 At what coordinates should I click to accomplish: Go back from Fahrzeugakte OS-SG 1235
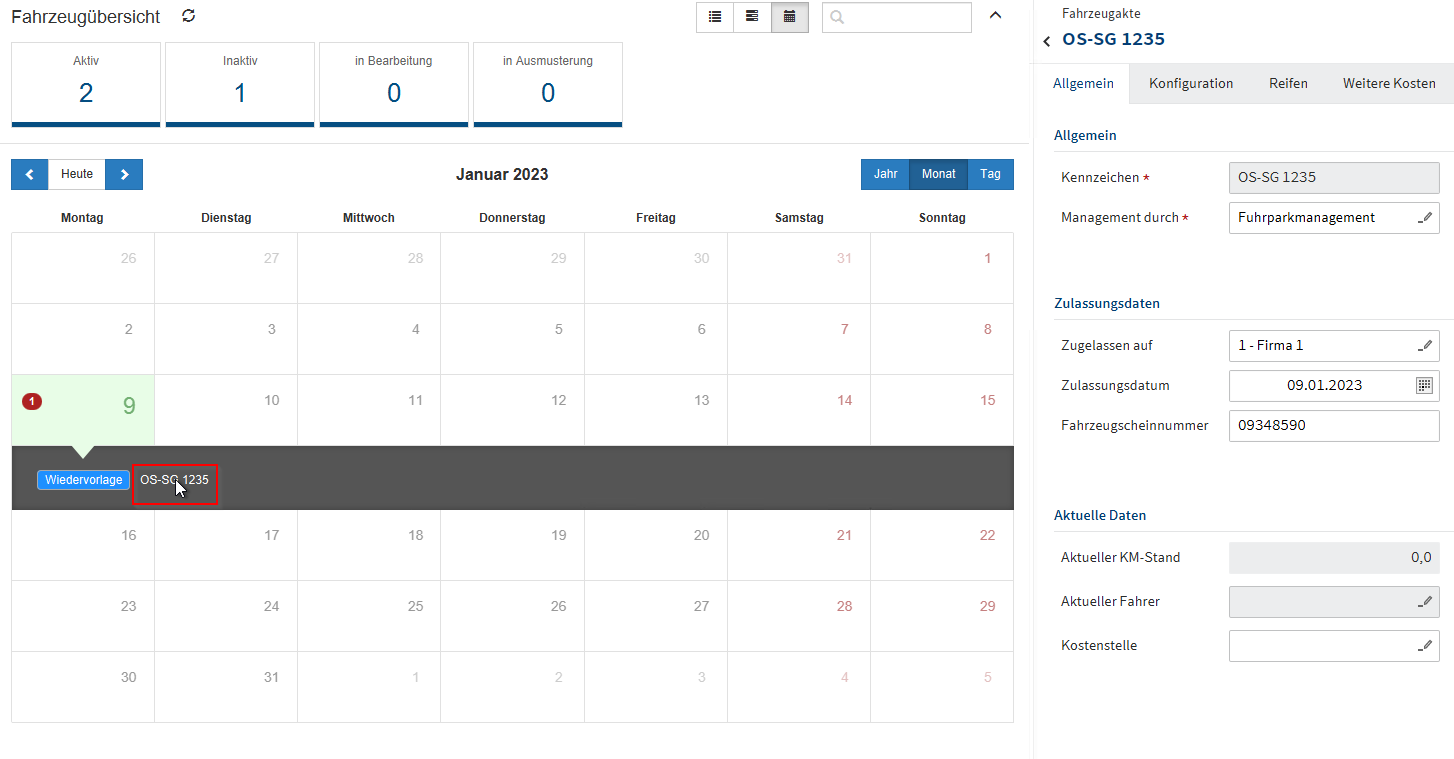click(1046, 41)
